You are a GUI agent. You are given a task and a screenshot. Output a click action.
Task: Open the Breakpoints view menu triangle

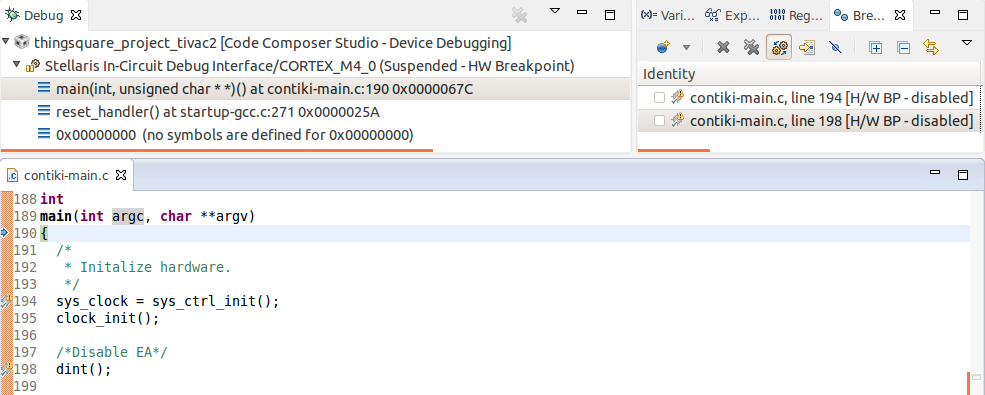967,43
